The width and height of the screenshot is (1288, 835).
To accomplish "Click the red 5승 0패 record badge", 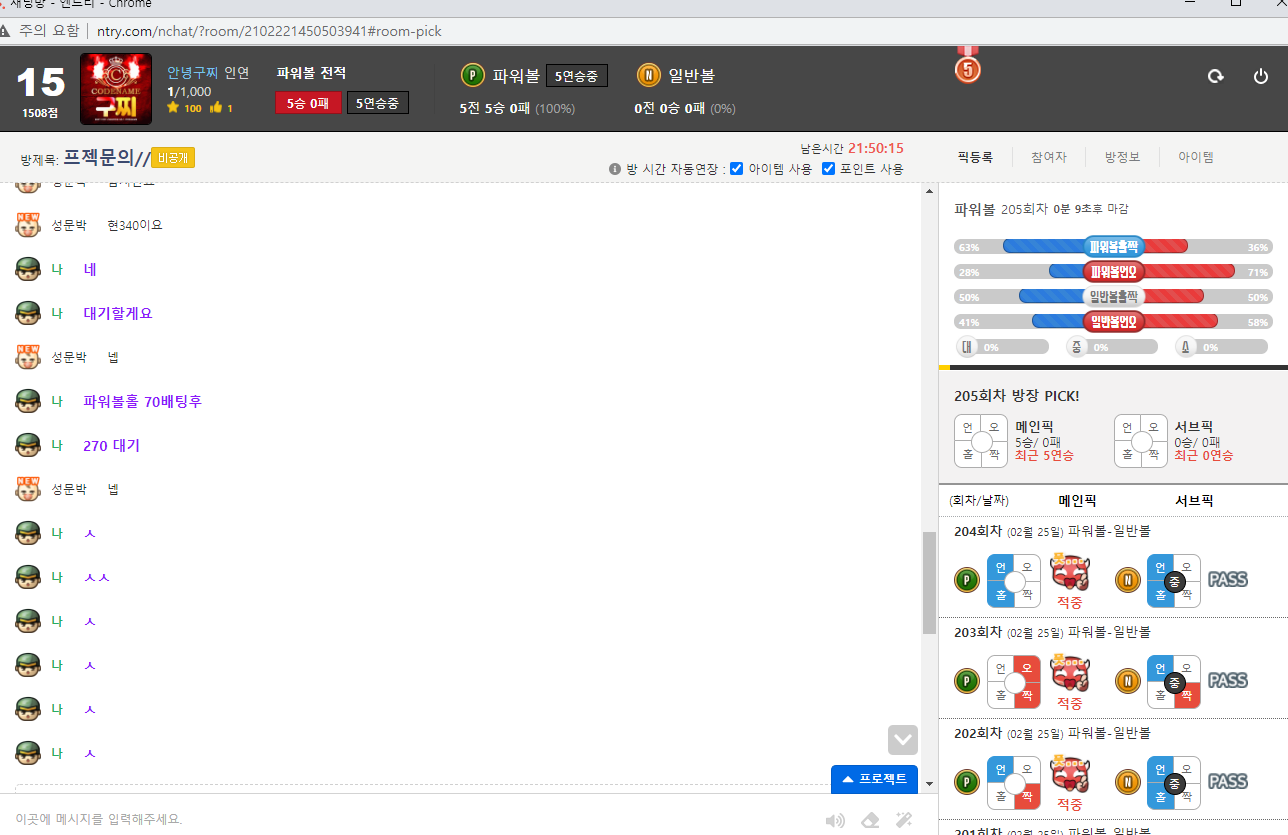I will tap(308, 103).
